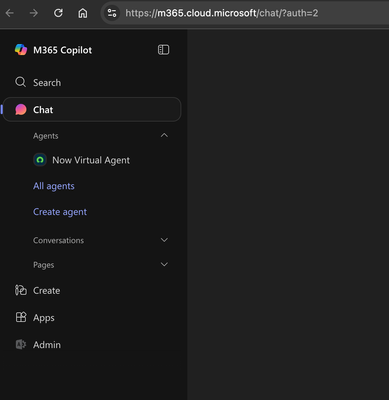
Task: Collapse the Agents section chevron
Action: pos(164,135)
